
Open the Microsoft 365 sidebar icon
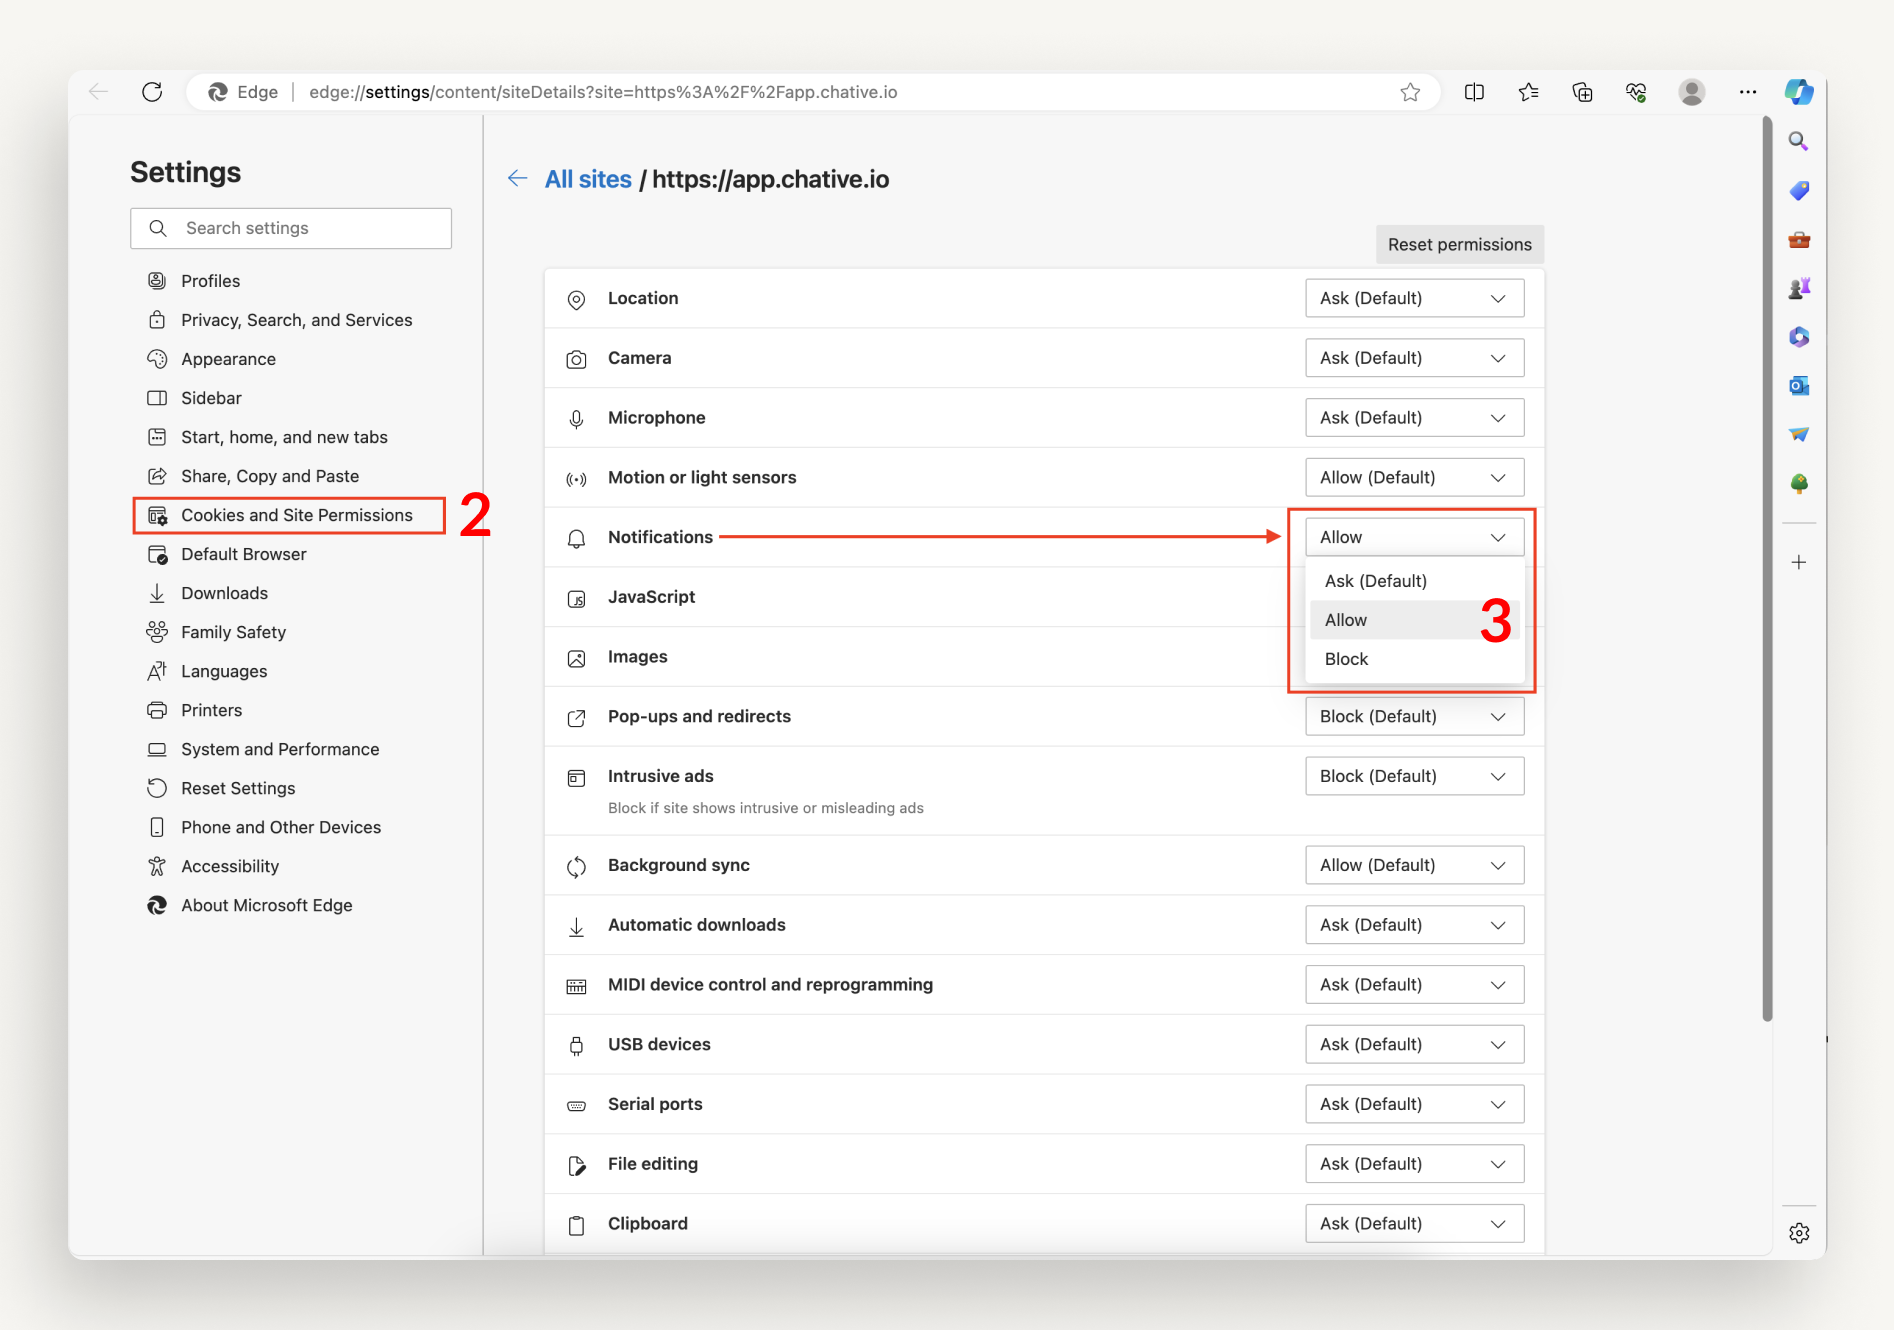1798,337
